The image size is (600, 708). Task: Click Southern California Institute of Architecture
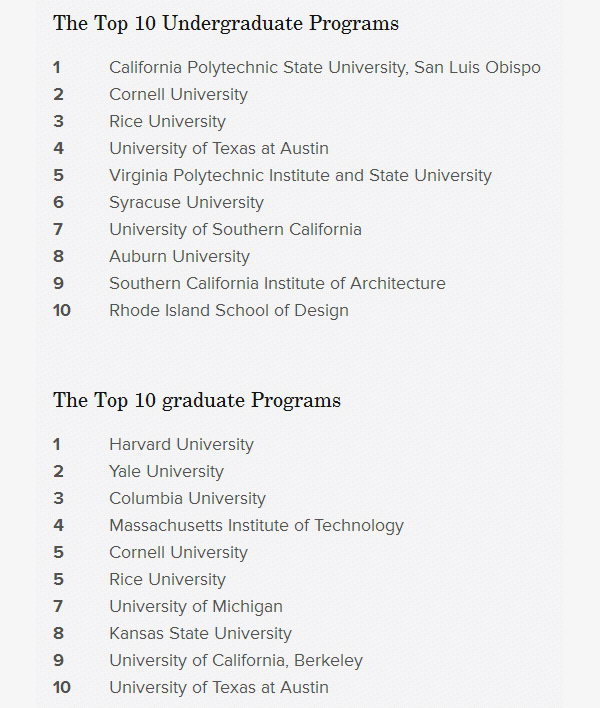[x=277, y=284]
